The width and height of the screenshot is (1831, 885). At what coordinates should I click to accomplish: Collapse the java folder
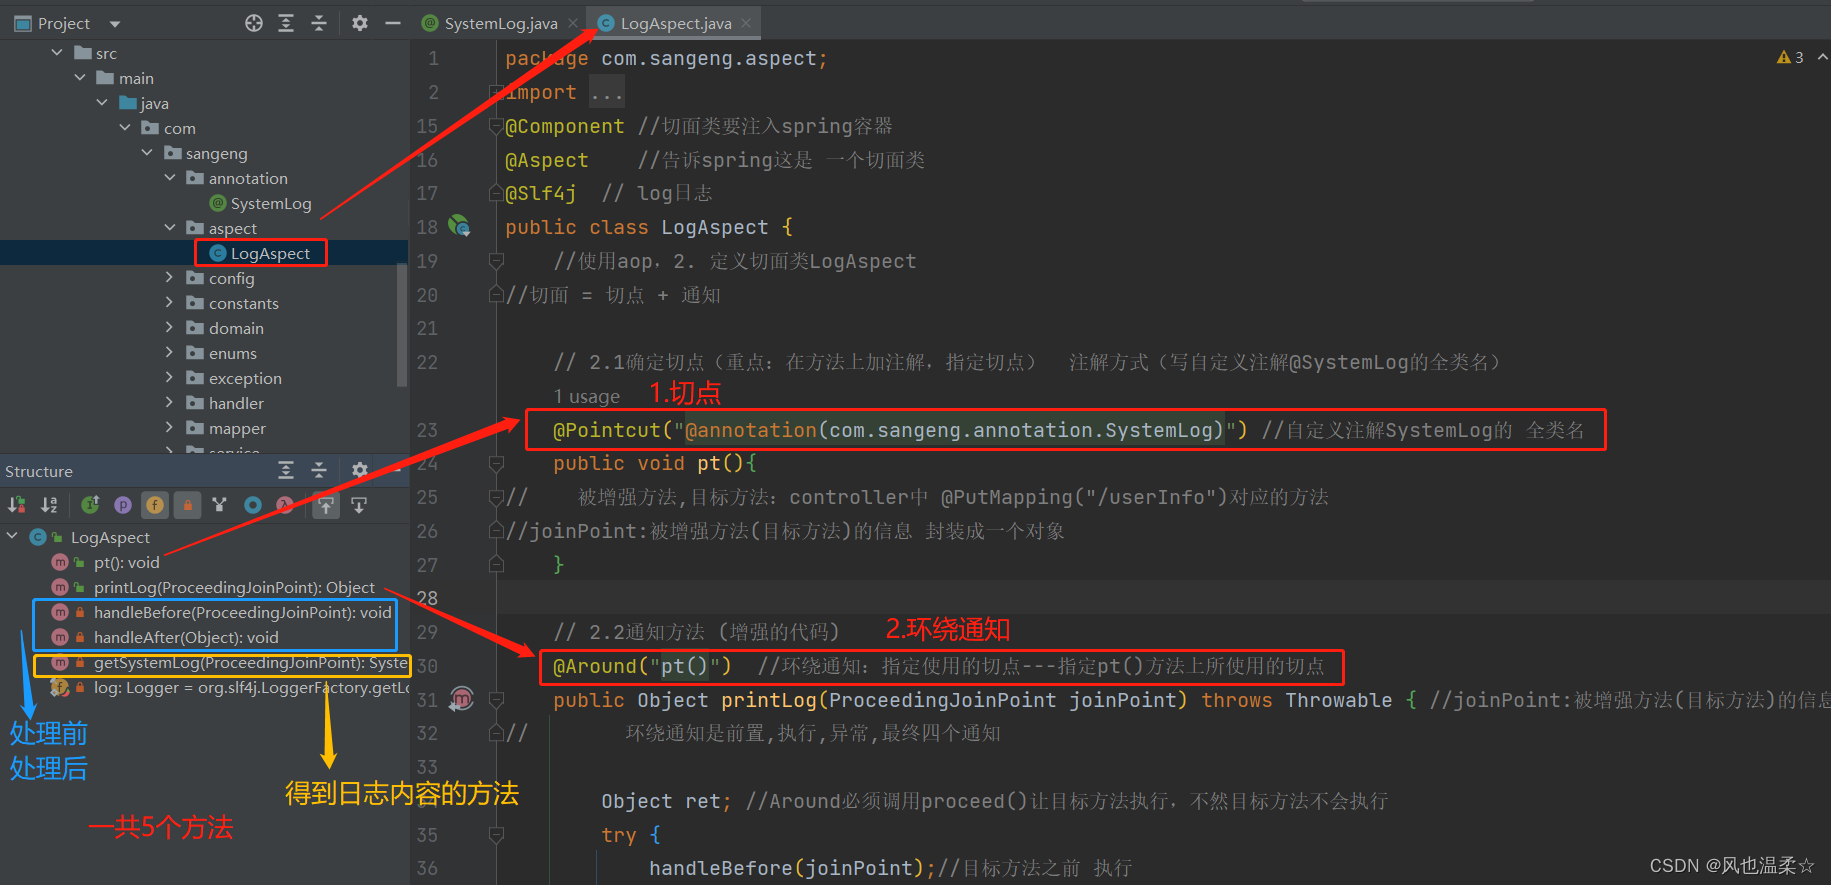coord(102,103)
